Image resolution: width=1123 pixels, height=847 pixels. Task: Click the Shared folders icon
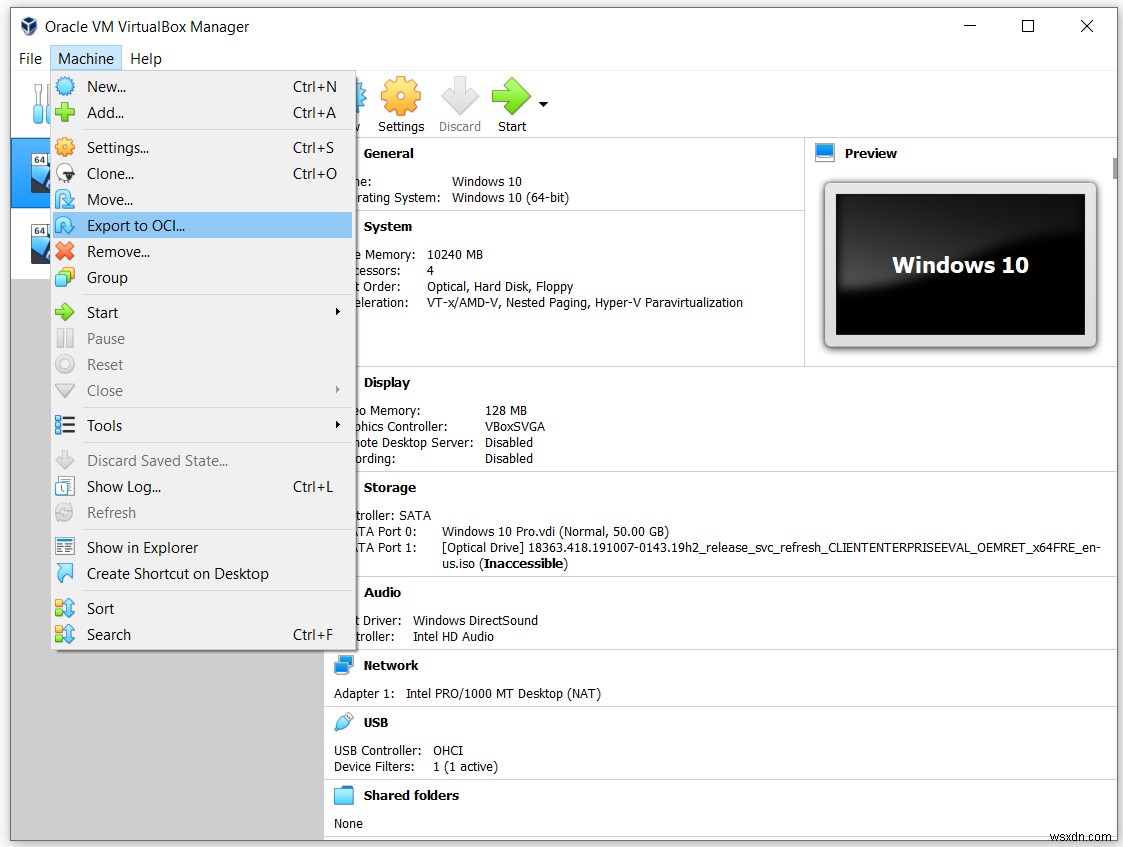pos(344,794)
